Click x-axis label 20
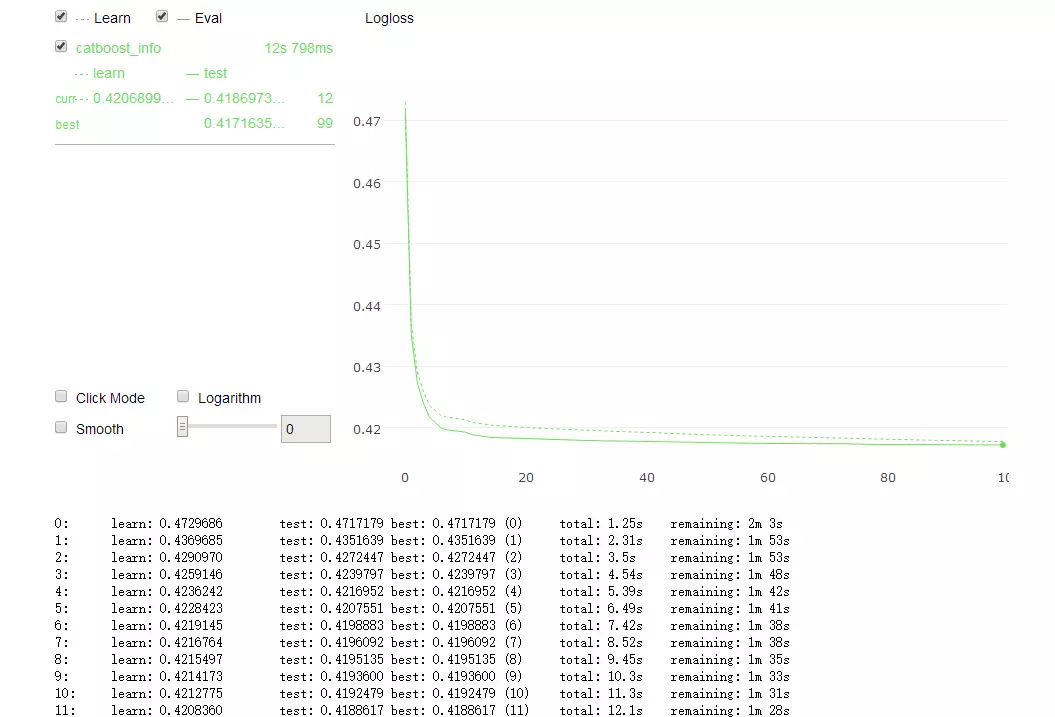The height and width of the screenshot is (717, 1055). coord(526,478)
